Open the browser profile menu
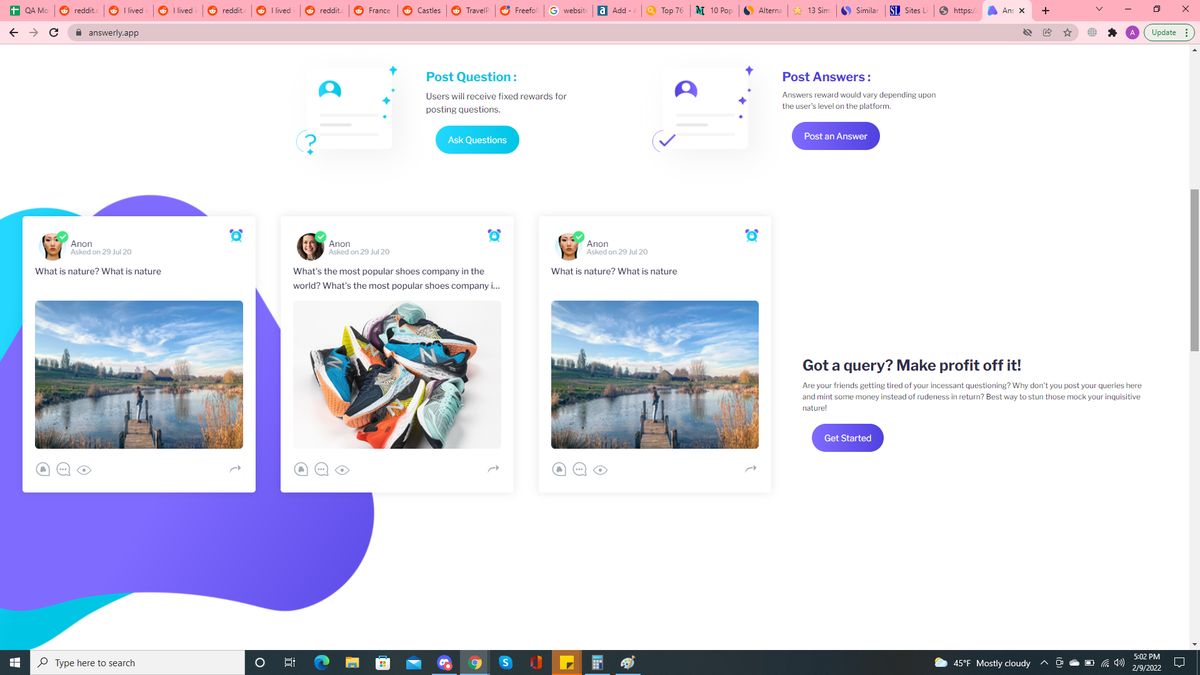This screenshot has width=1200, height=675. 1133,32
